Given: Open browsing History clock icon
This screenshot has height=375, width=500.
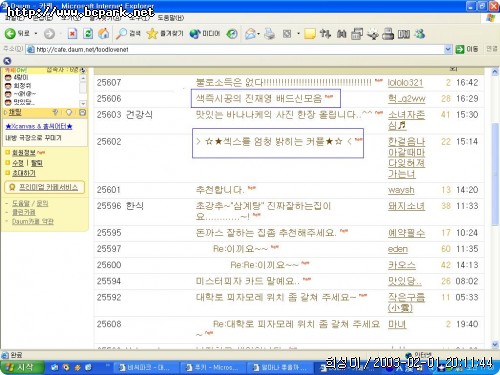Looking at the screenshot, I should 232,34.
